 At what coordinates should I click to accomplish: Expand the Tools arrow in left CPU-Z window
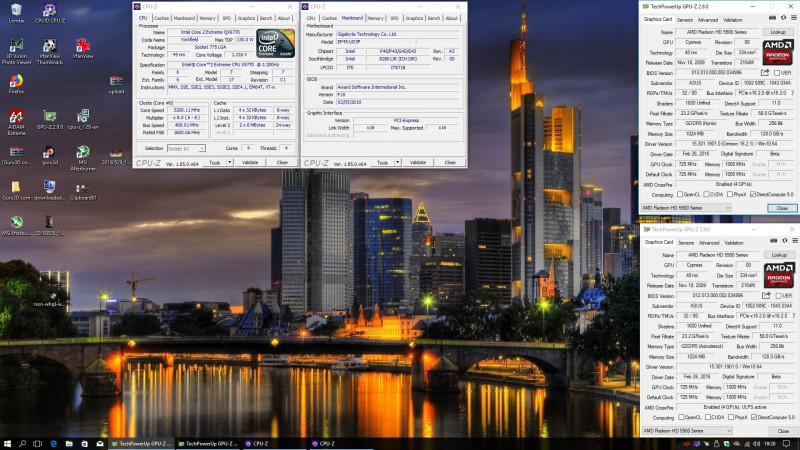(230, 162)
